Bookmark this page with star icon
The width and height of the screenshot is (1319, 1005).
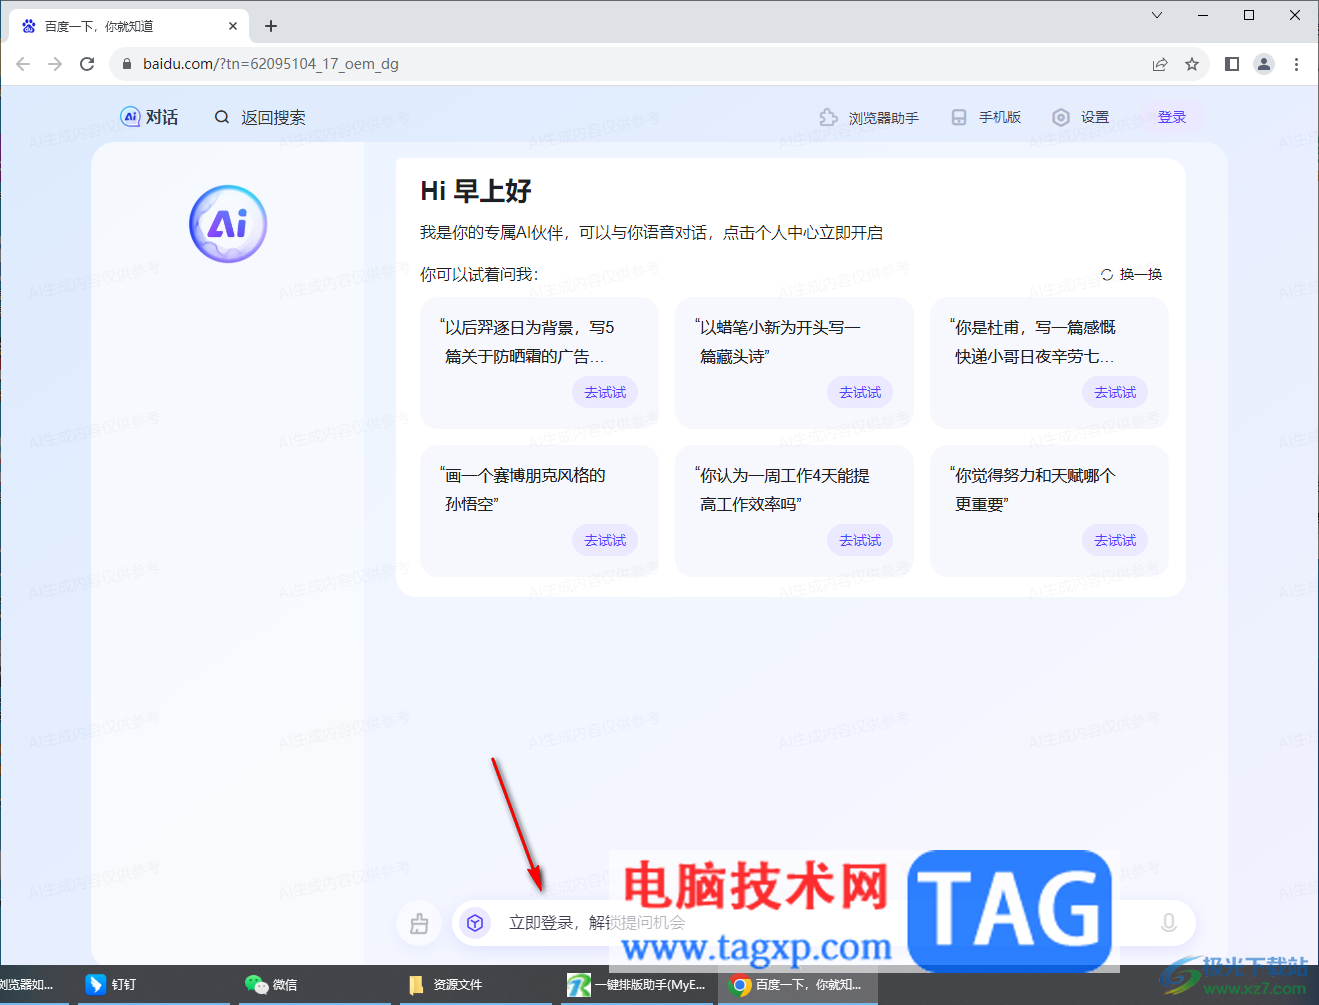(1192, 64)
